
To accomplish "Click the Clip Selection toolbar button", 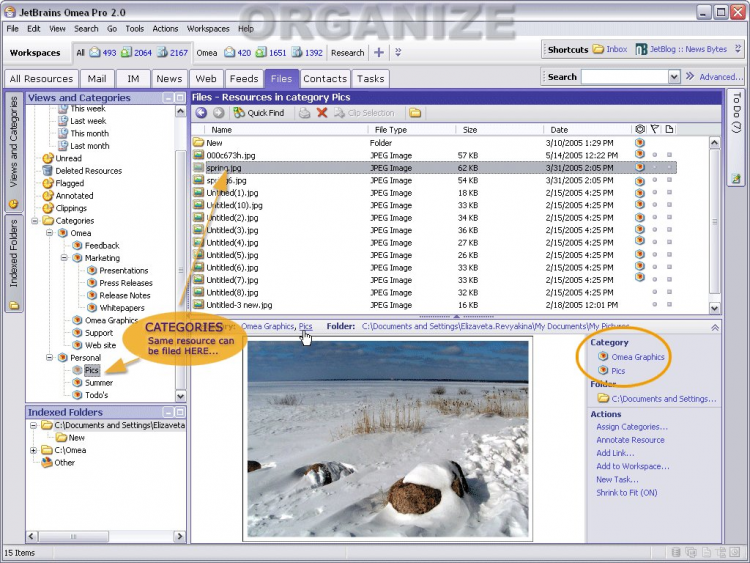I will click(x=364, y=113).
